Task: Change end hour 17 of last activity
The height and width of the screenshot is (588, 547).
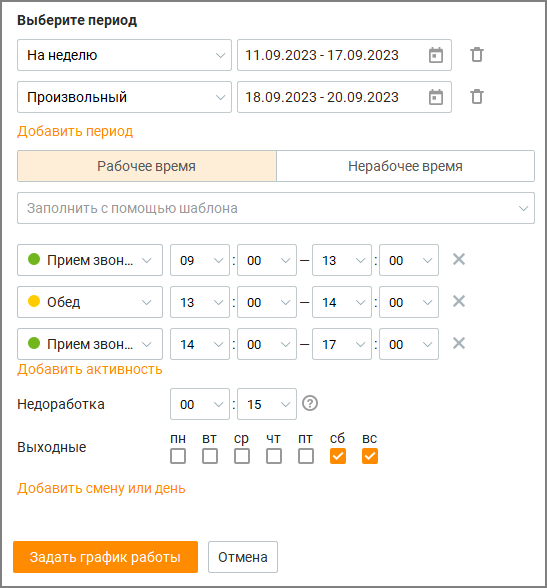Action: tap(342, 344)
